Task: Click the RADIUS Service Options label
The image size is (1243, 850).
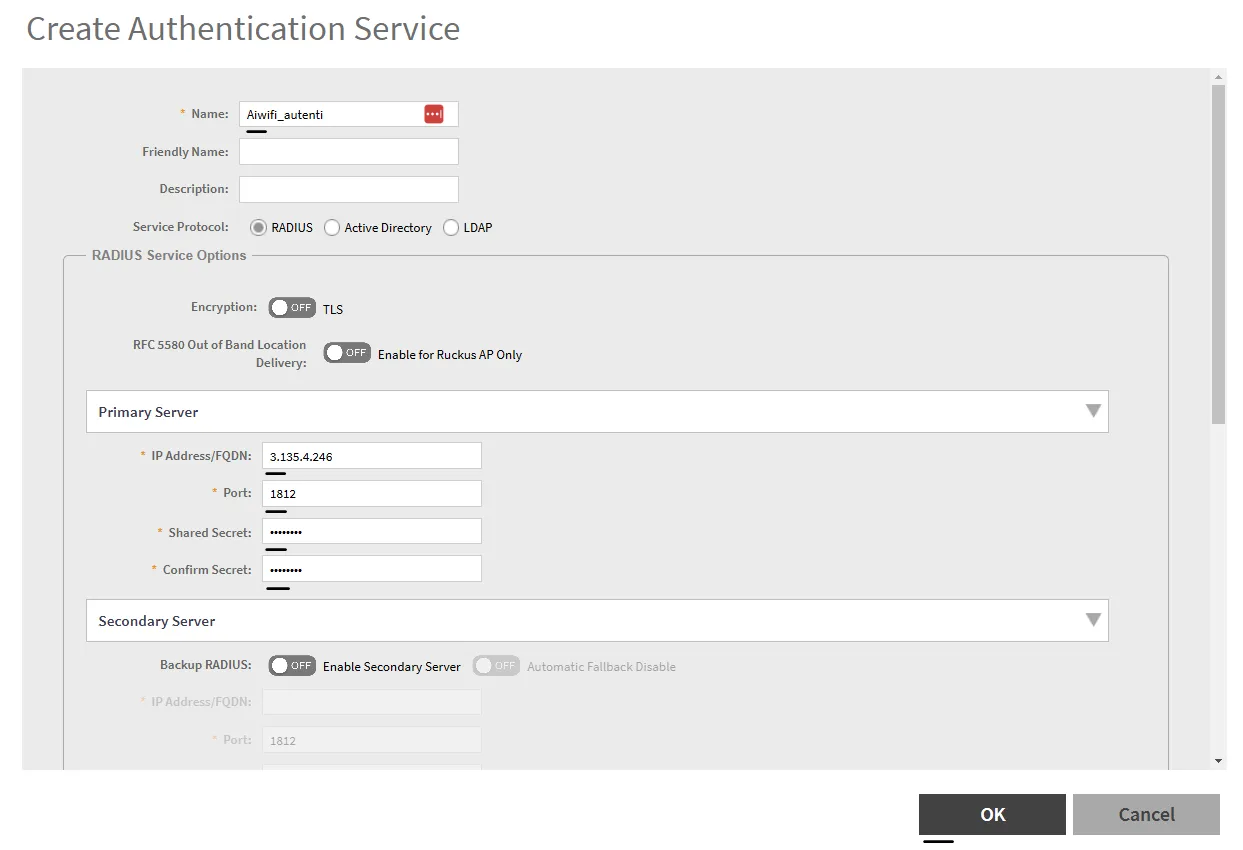Action: pyautogui.click(x=169, y=255)
